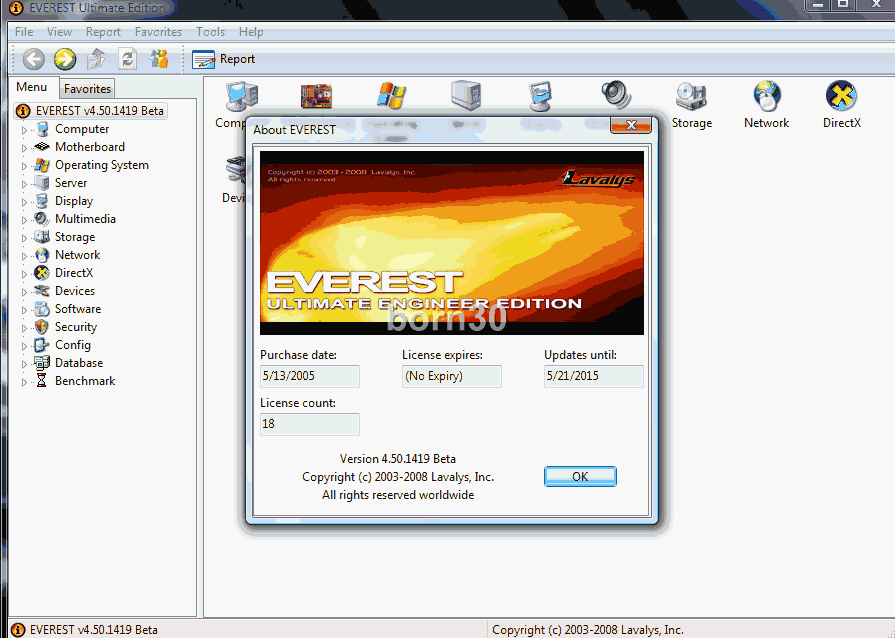Select Computer in the tree menu
Image resolution: width=895 pixels, height=638 pixels.
82,129
